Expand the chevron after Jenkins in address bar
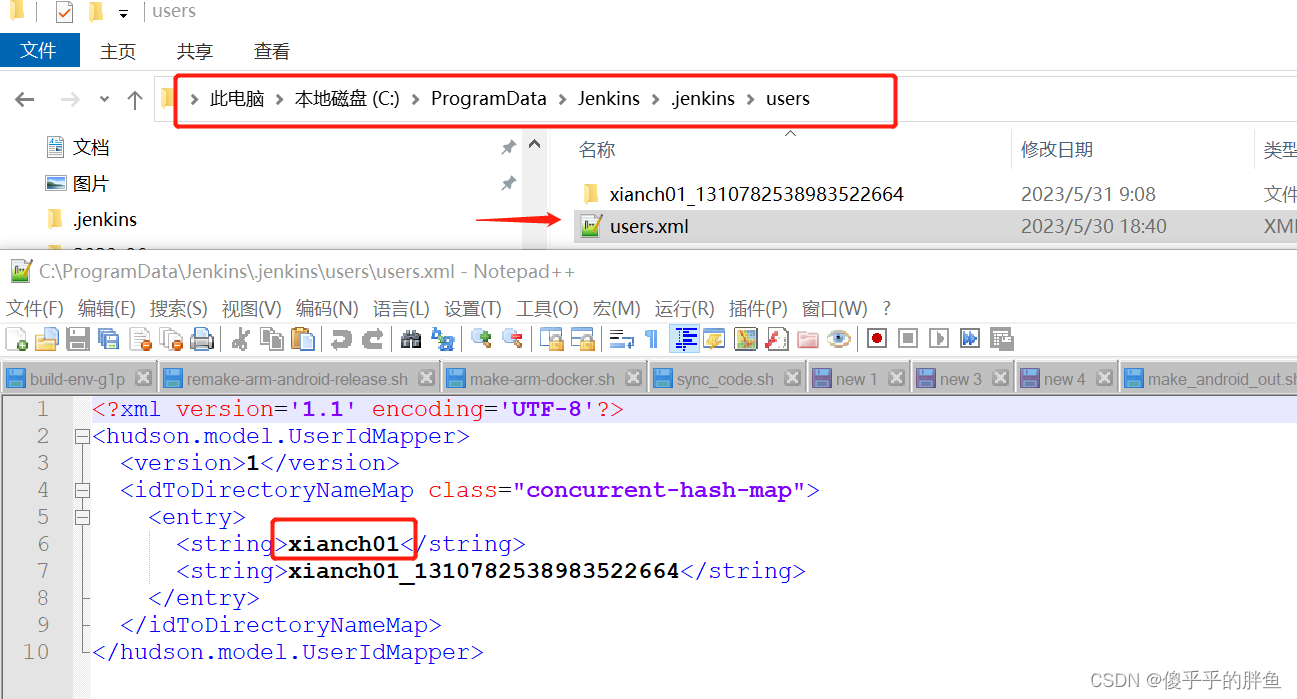The height and width of the screenshot is (699, 1297). pos(655,99)
